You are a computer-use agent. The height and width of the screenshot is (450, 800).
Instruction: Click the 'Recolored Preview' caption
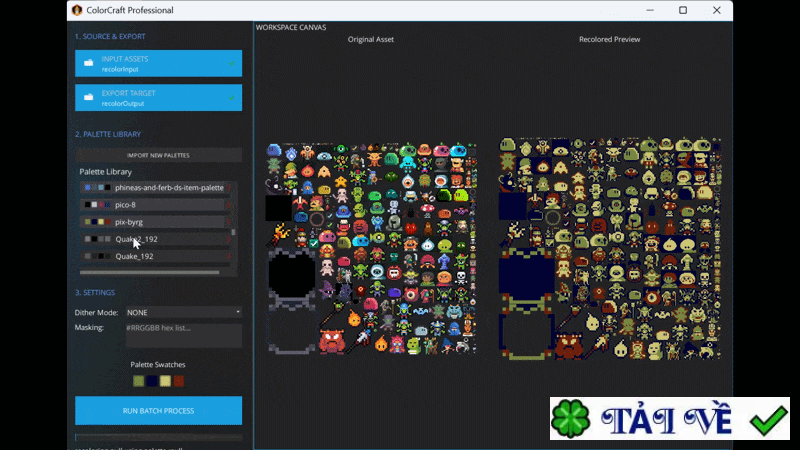point(609,39)
